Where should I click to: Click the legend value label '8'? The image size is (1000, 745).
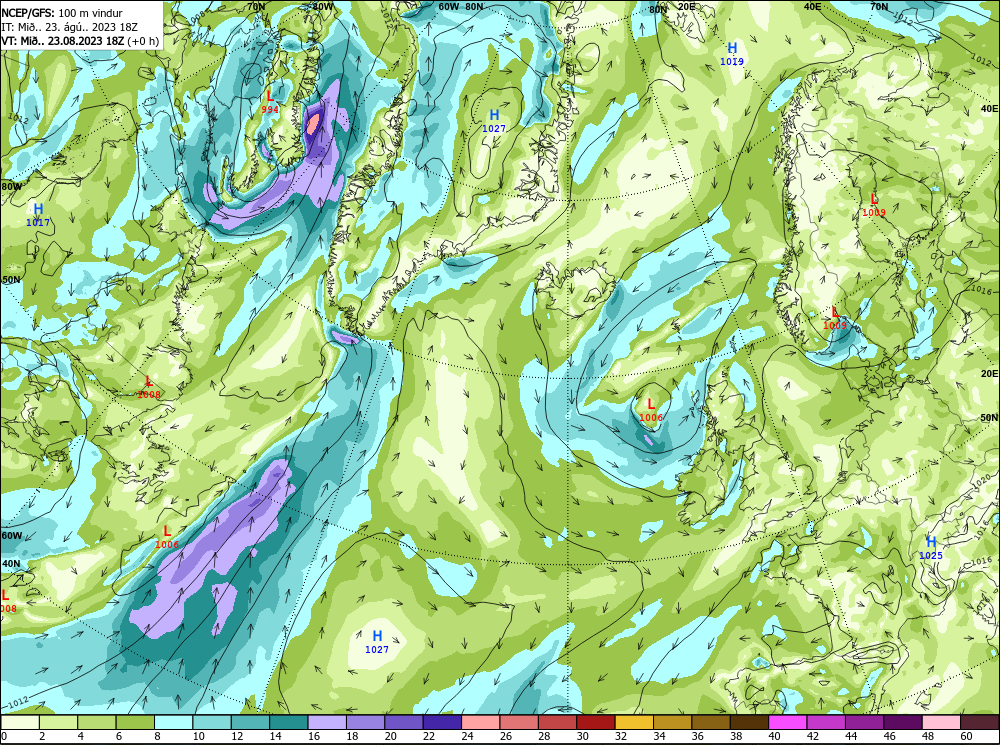[x=158, y=737]
